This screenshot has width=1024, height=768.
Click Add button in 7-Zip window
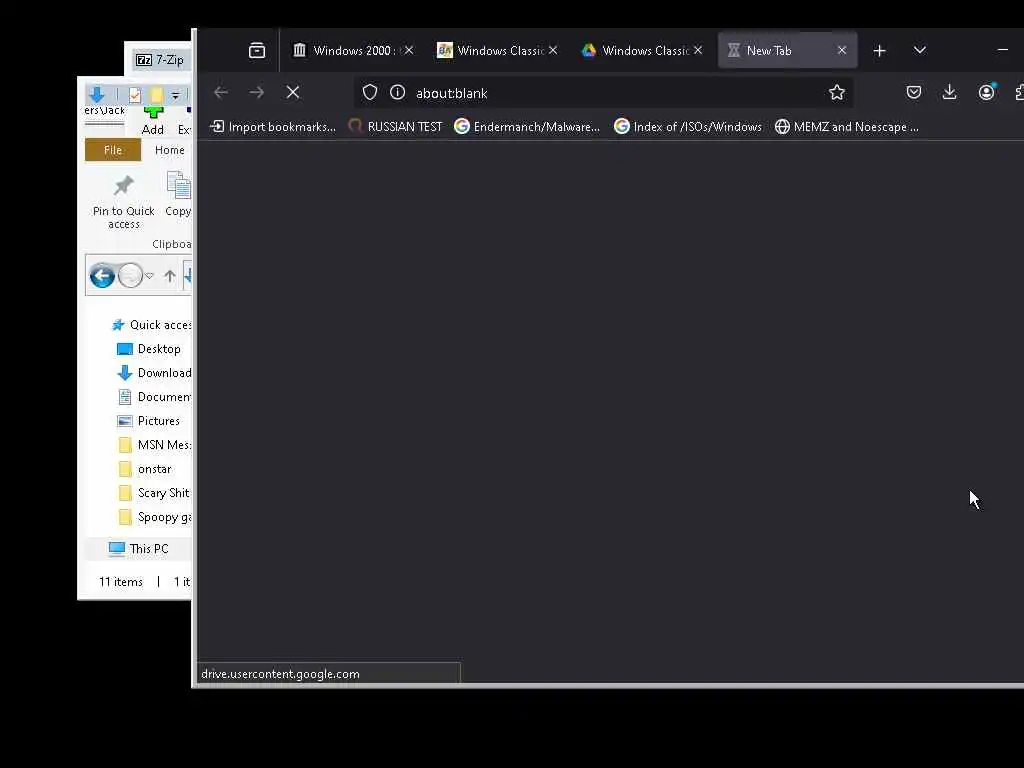click(153, 121)
